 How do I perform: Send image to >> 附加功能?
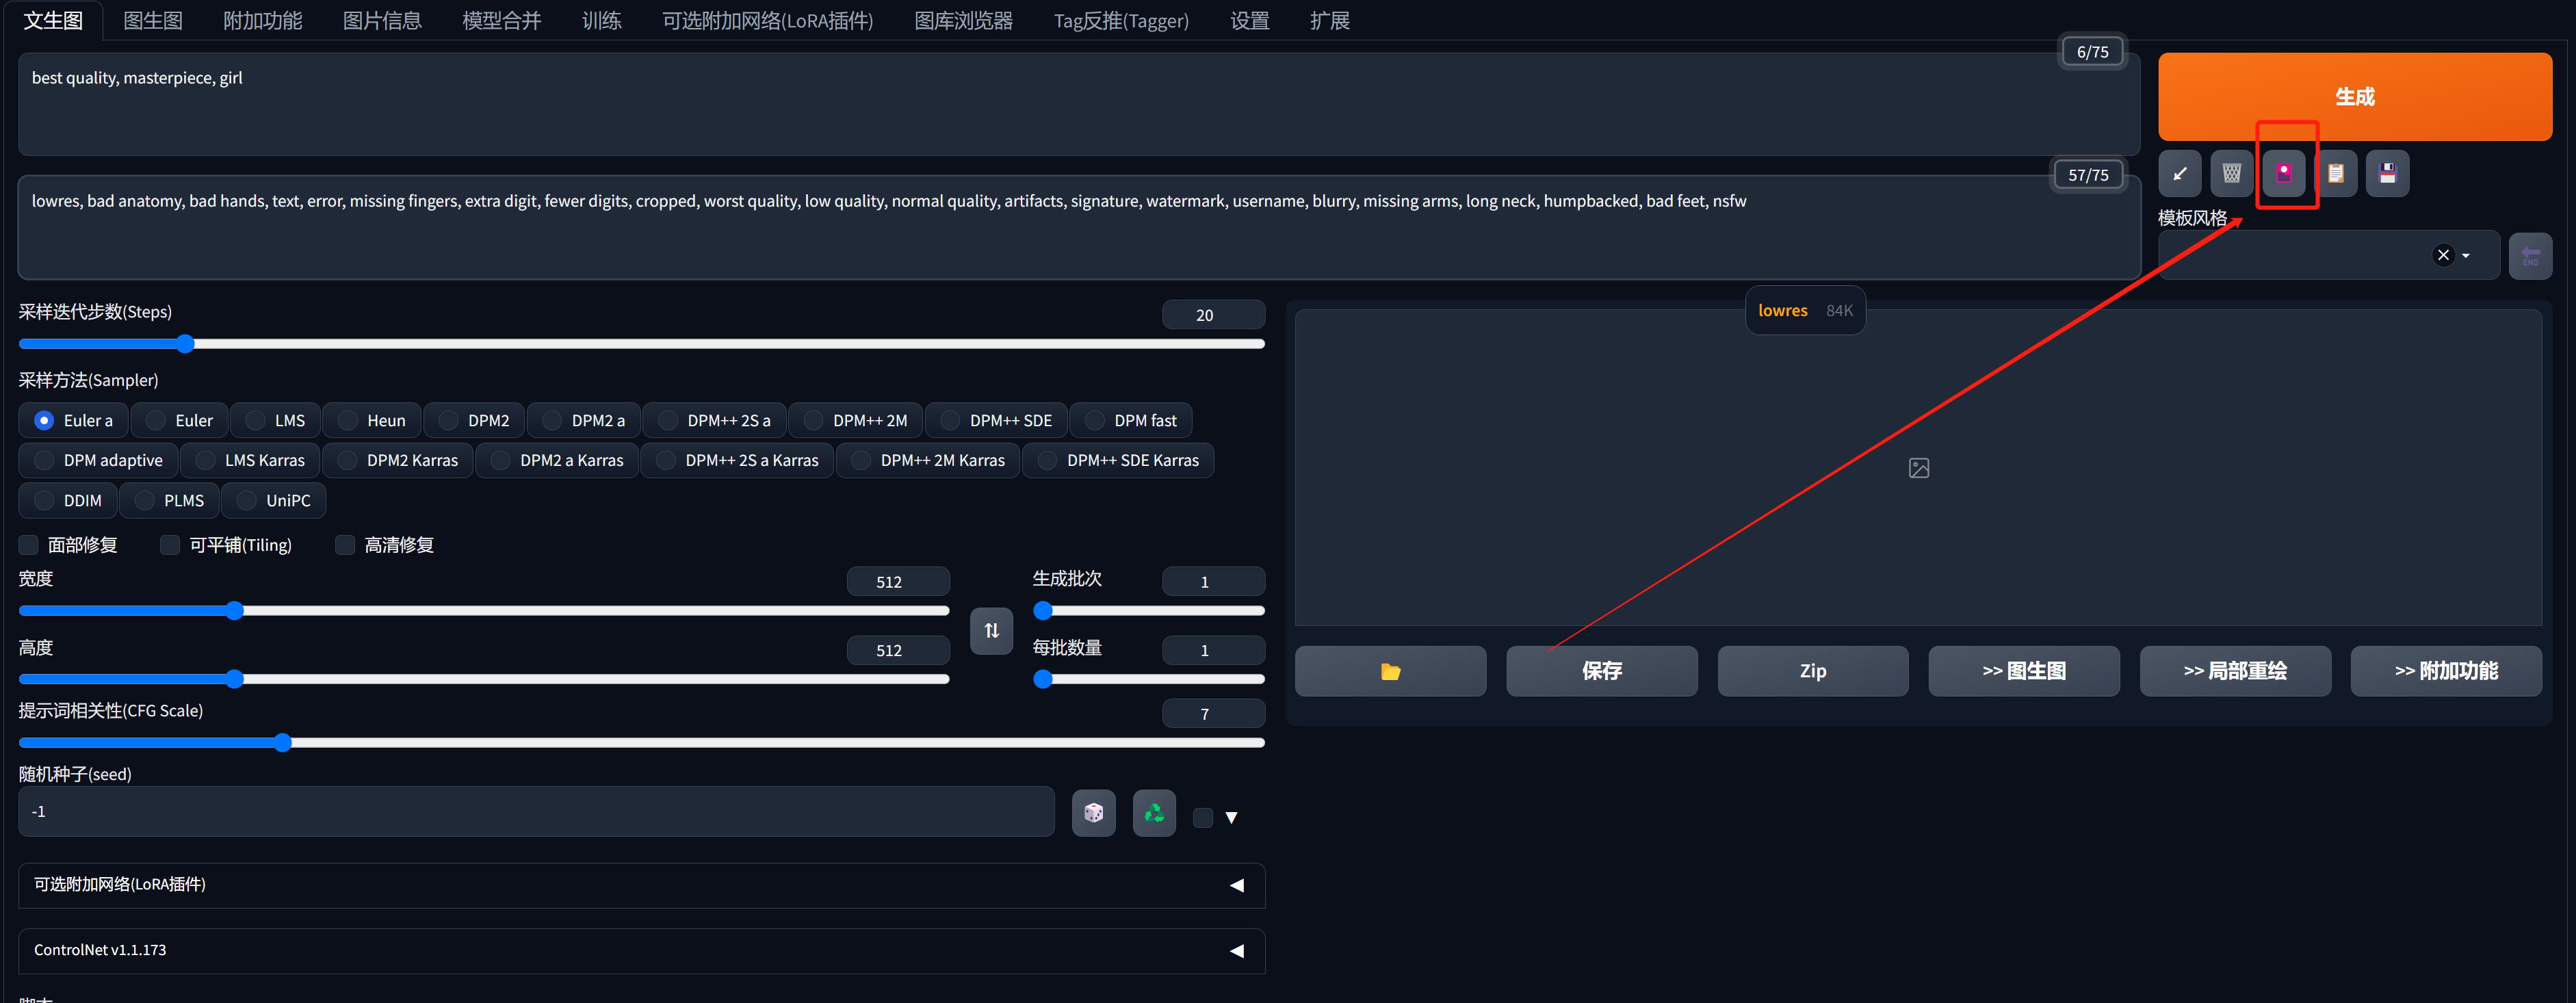point(2446,670)
